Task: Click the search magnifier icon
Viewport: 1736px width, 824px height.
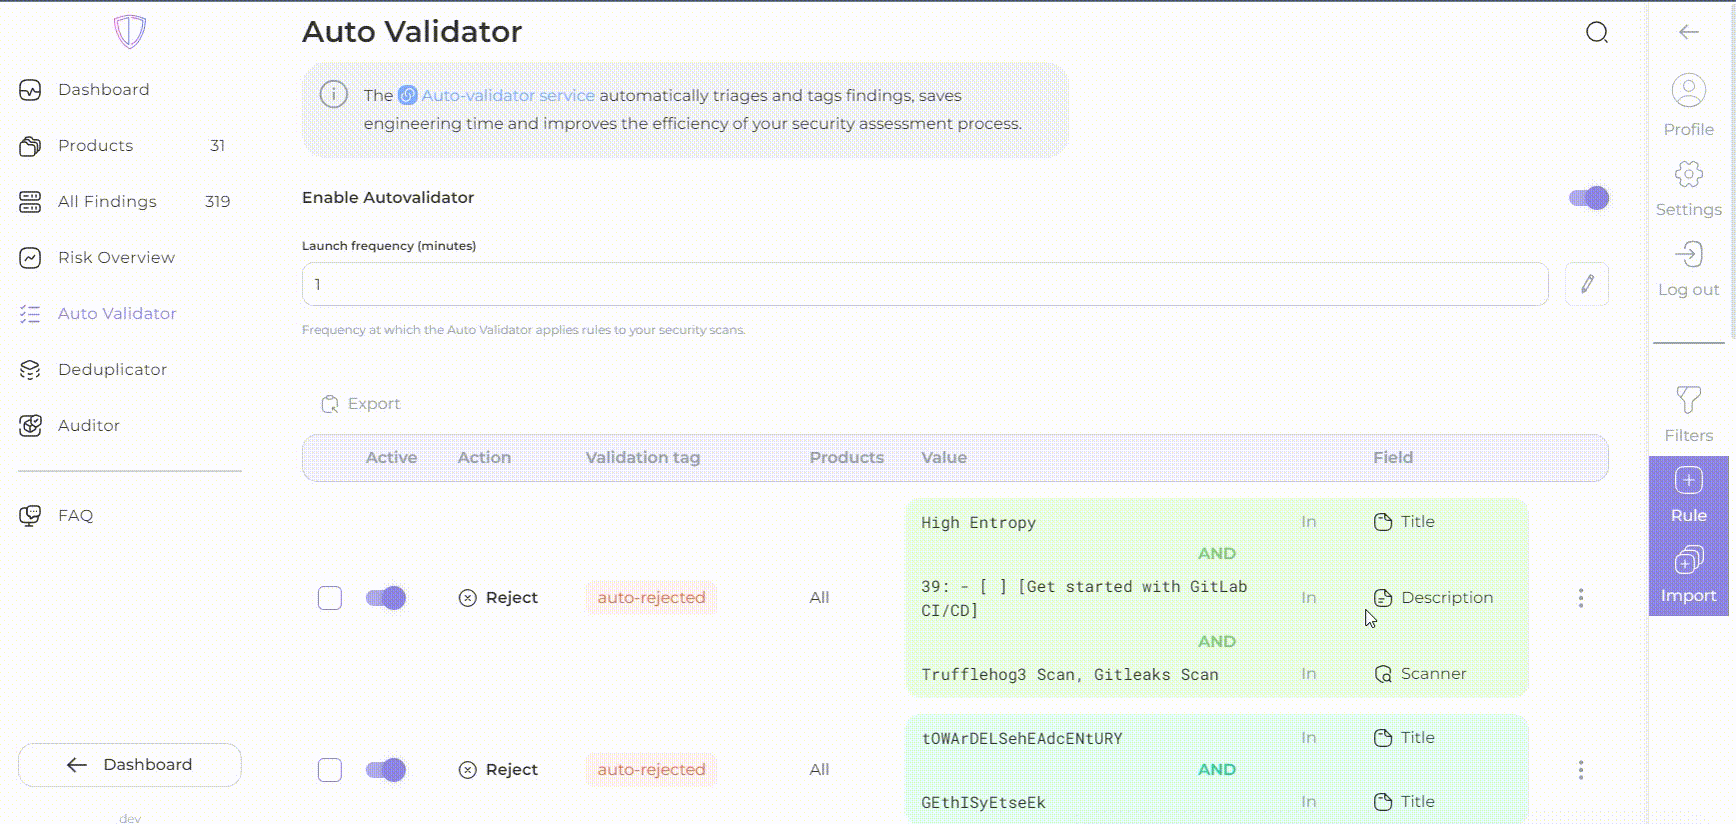Action: (x=1597, y=33)
